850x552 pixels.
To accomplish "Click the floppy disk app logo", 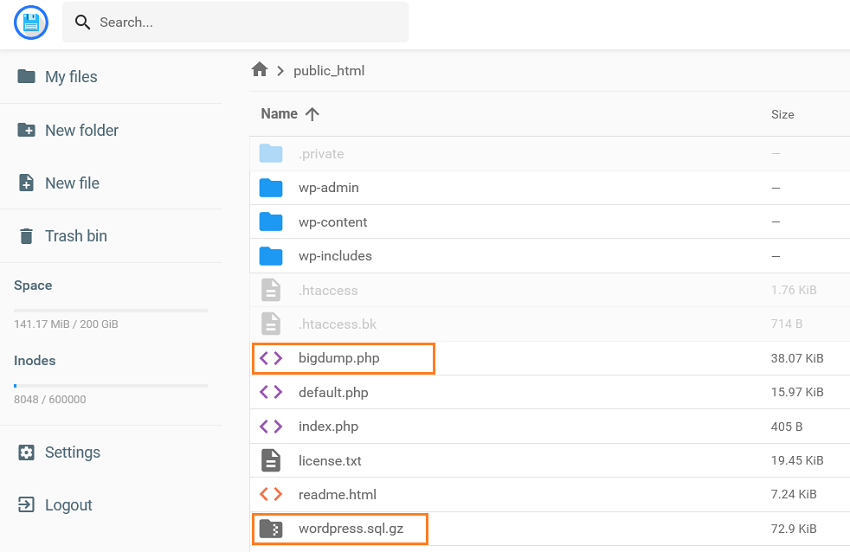I will point(31,23).
